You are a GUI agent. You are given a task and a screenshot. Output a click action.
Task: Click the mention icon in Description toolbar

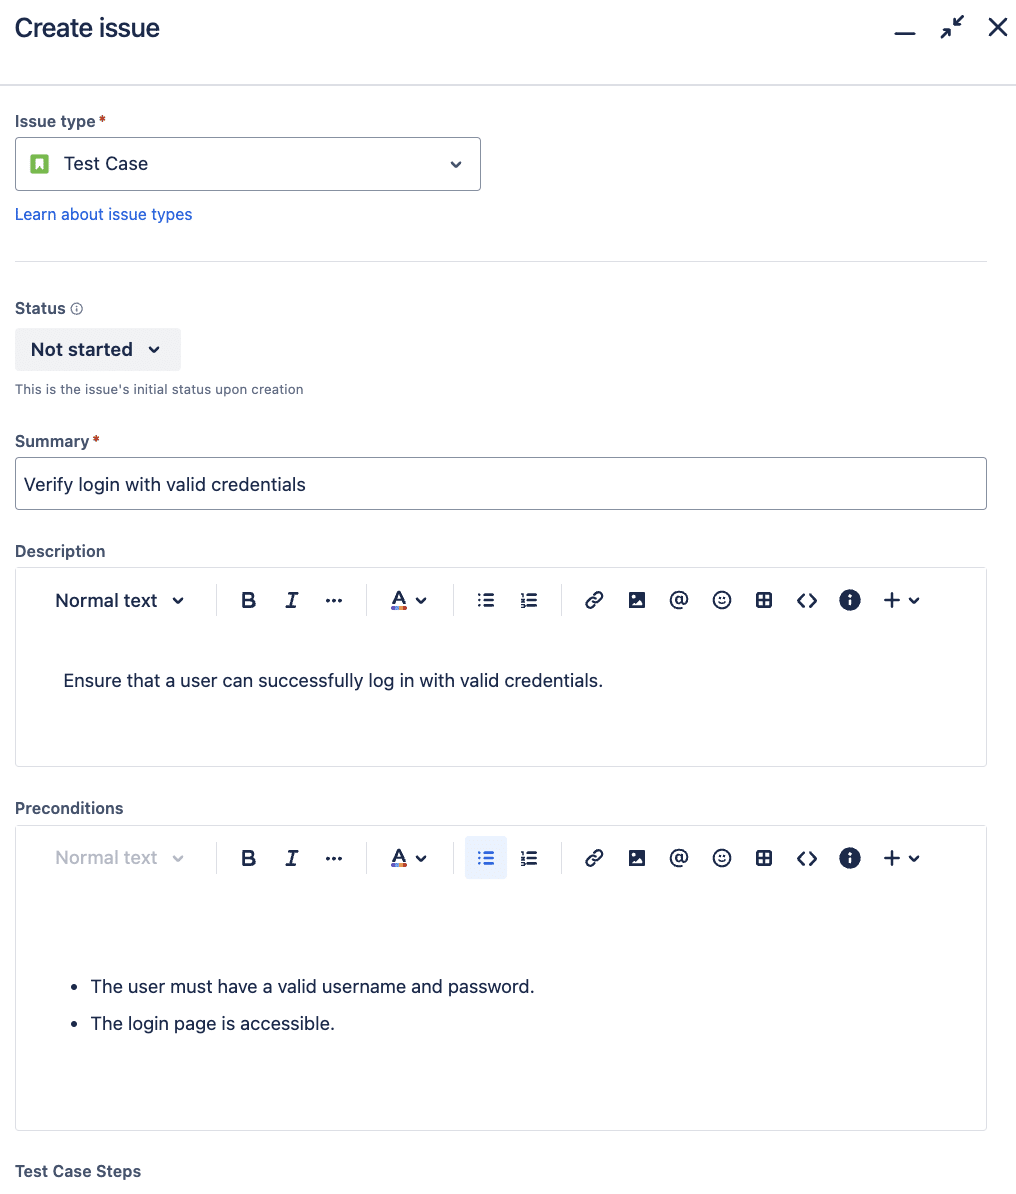point(679,600)
